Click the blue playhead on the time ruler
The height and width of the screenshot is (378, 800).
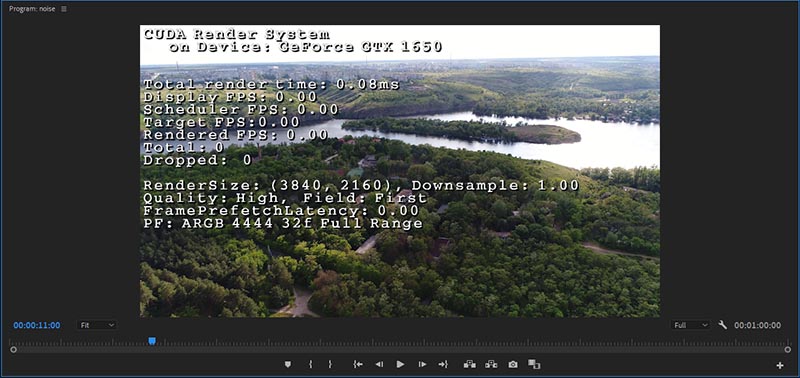(152, 341)
